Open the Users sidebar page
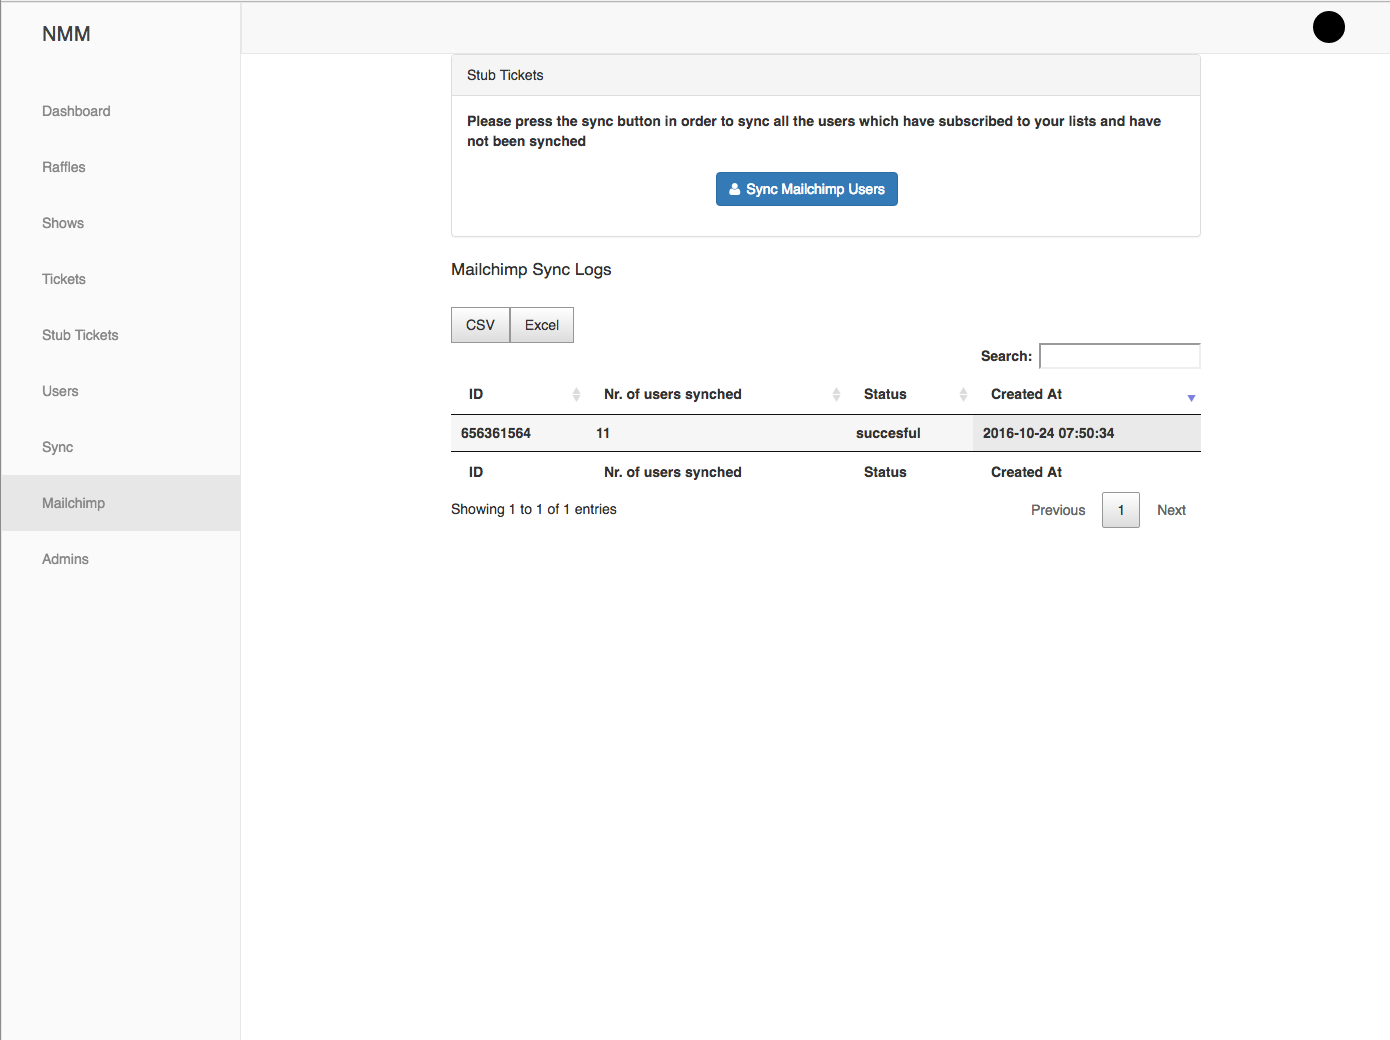1390x1040 pixels. click(60, 391)
